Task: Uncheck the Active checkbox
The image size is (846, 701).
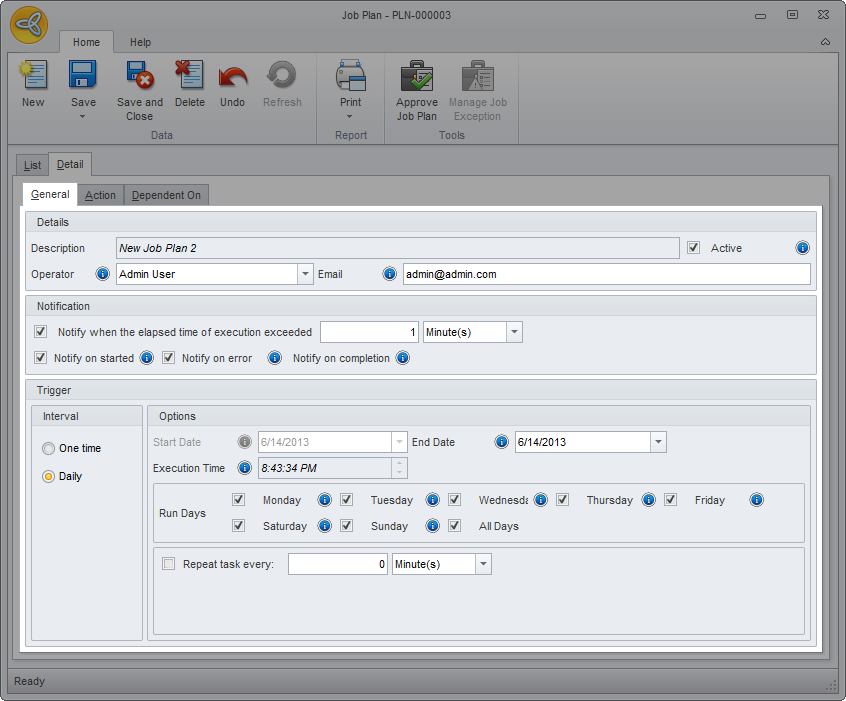Action: (693, 248)
